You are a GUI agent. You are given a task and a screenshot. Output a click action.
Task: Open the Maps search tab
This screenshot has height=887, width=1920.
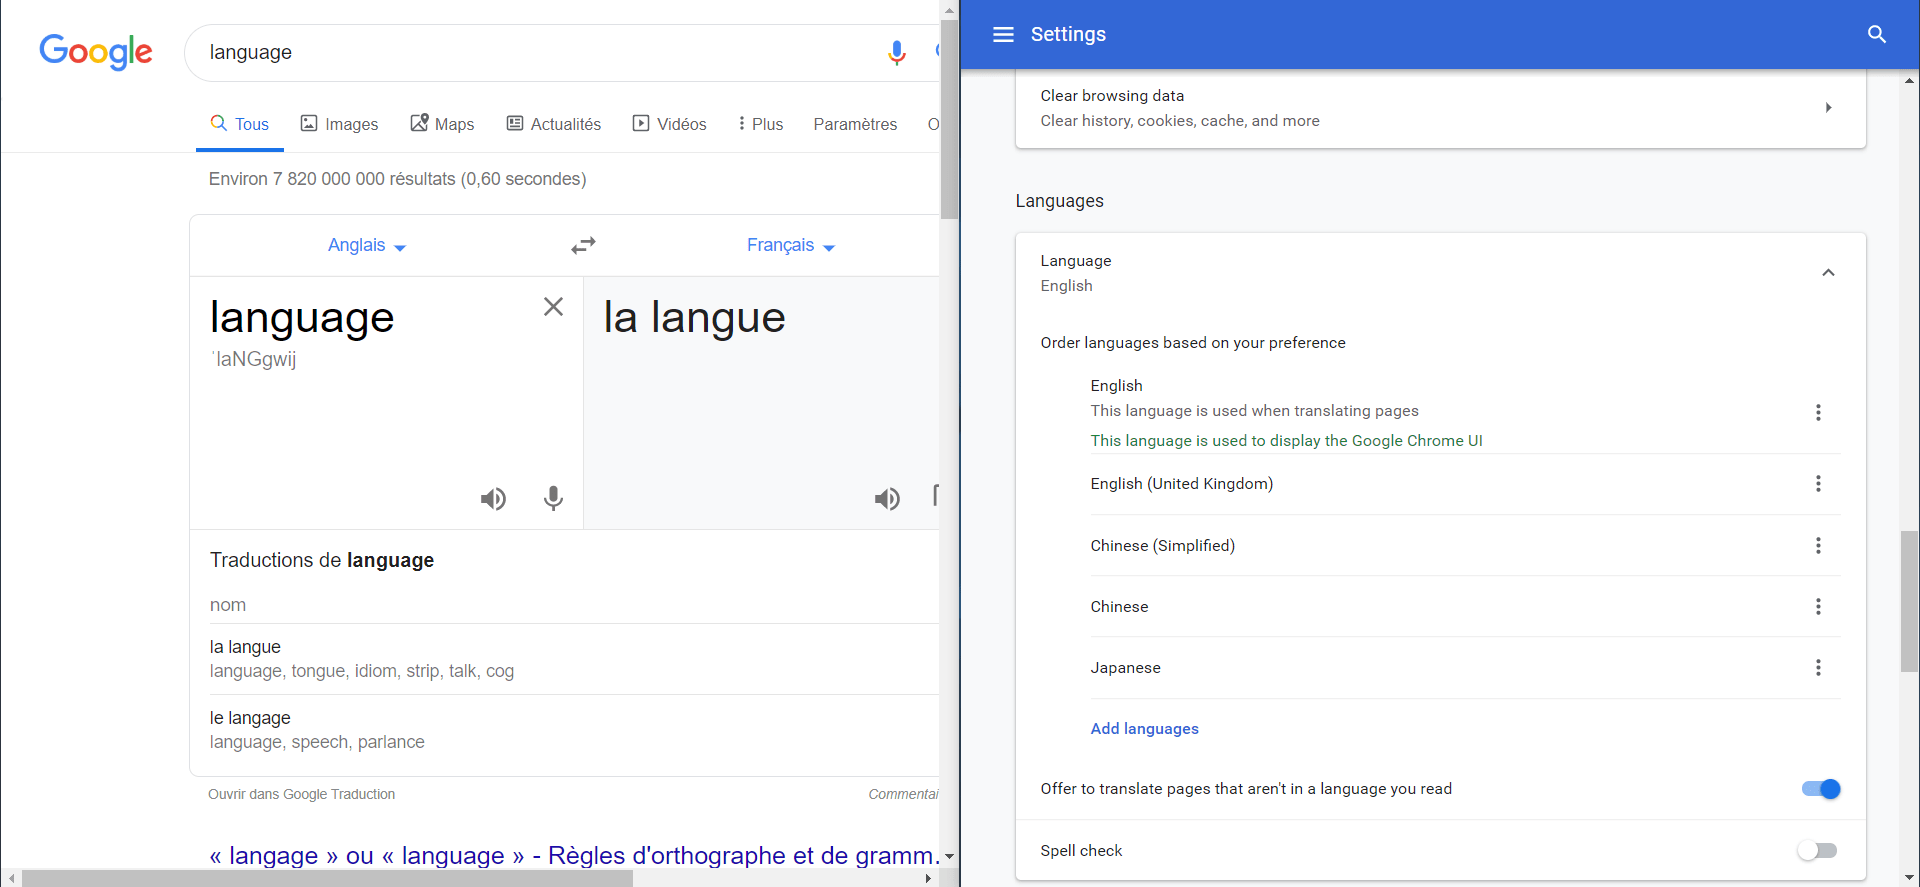442,124
